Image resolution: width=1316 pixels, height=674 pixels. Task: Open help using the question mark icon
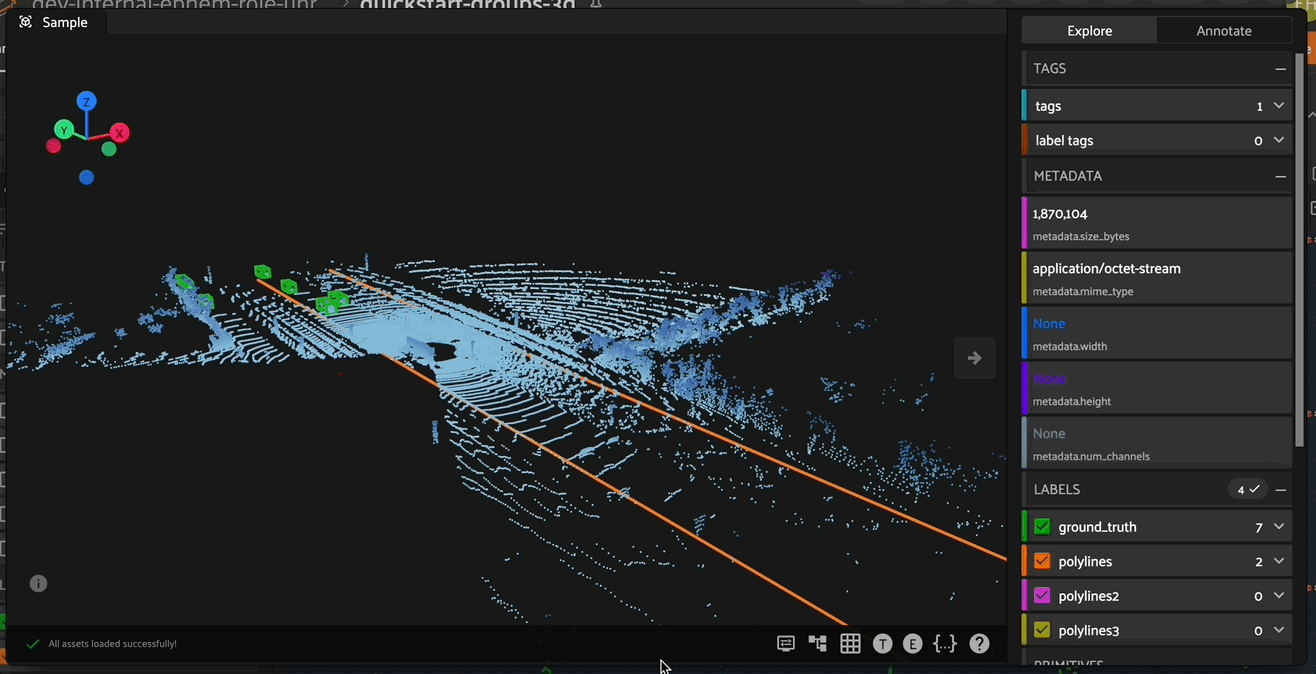point(978,643)
